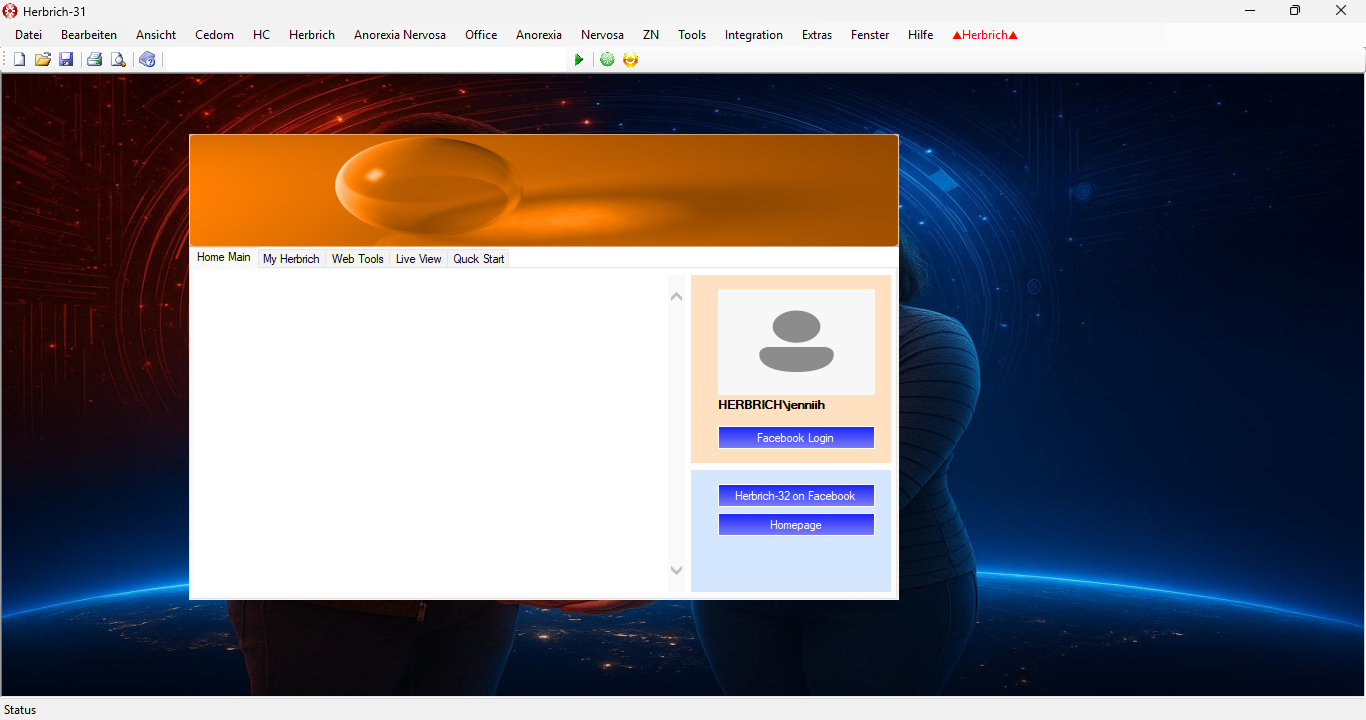
Task: Open the Nervosa menu
Action: click(x=602, y=35)
